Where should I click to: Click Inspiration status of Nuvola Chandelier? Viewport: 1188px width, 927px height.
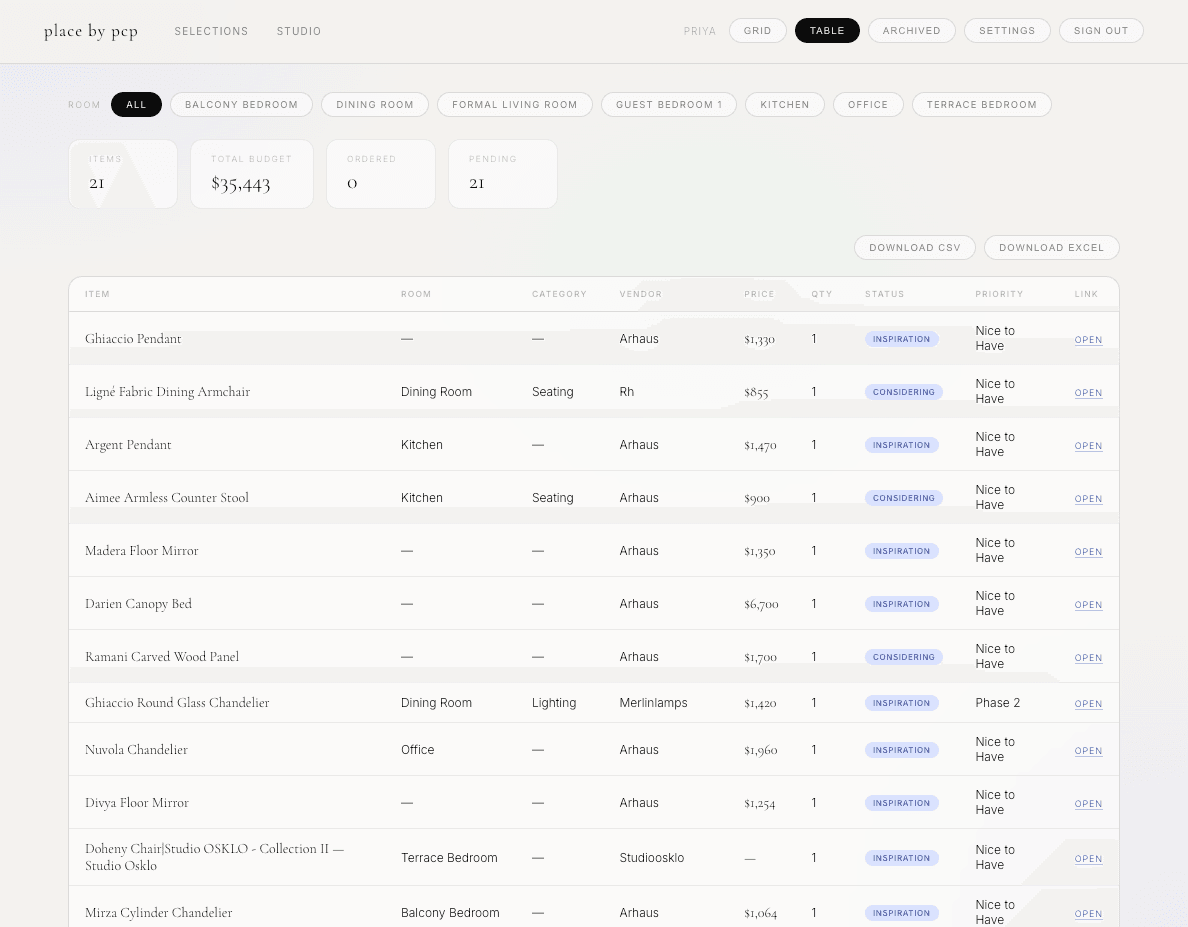pyautogui.click(x=902, y=750)
